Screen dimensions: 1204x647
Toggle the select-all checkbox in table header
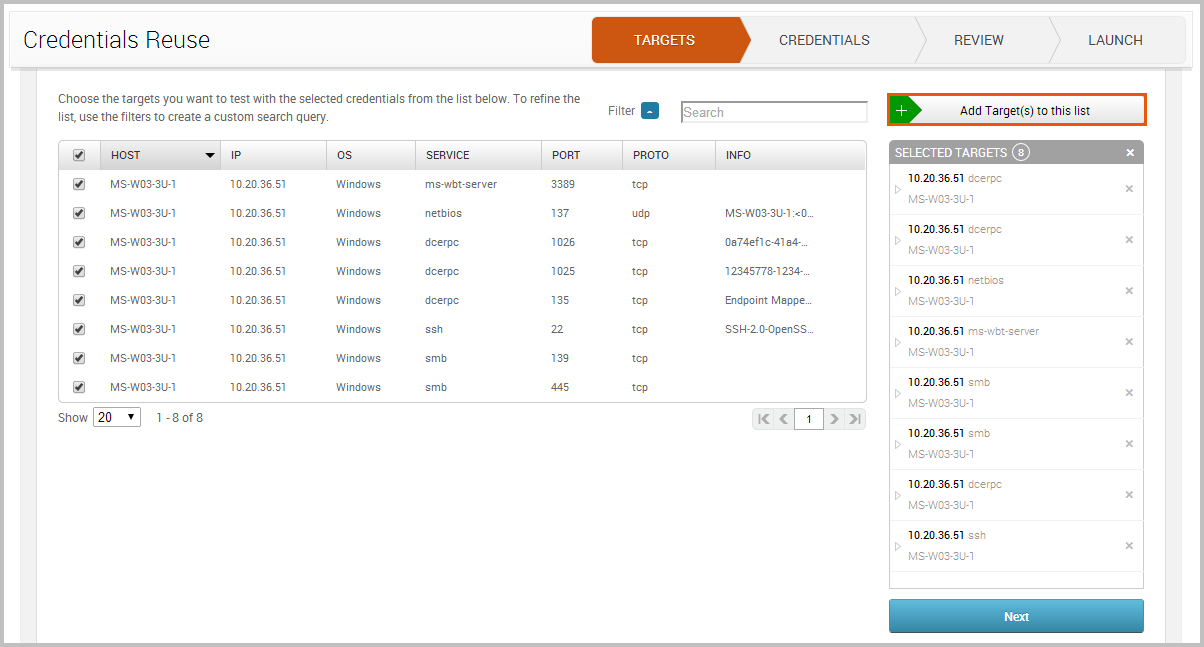click(x=79, y=155)
